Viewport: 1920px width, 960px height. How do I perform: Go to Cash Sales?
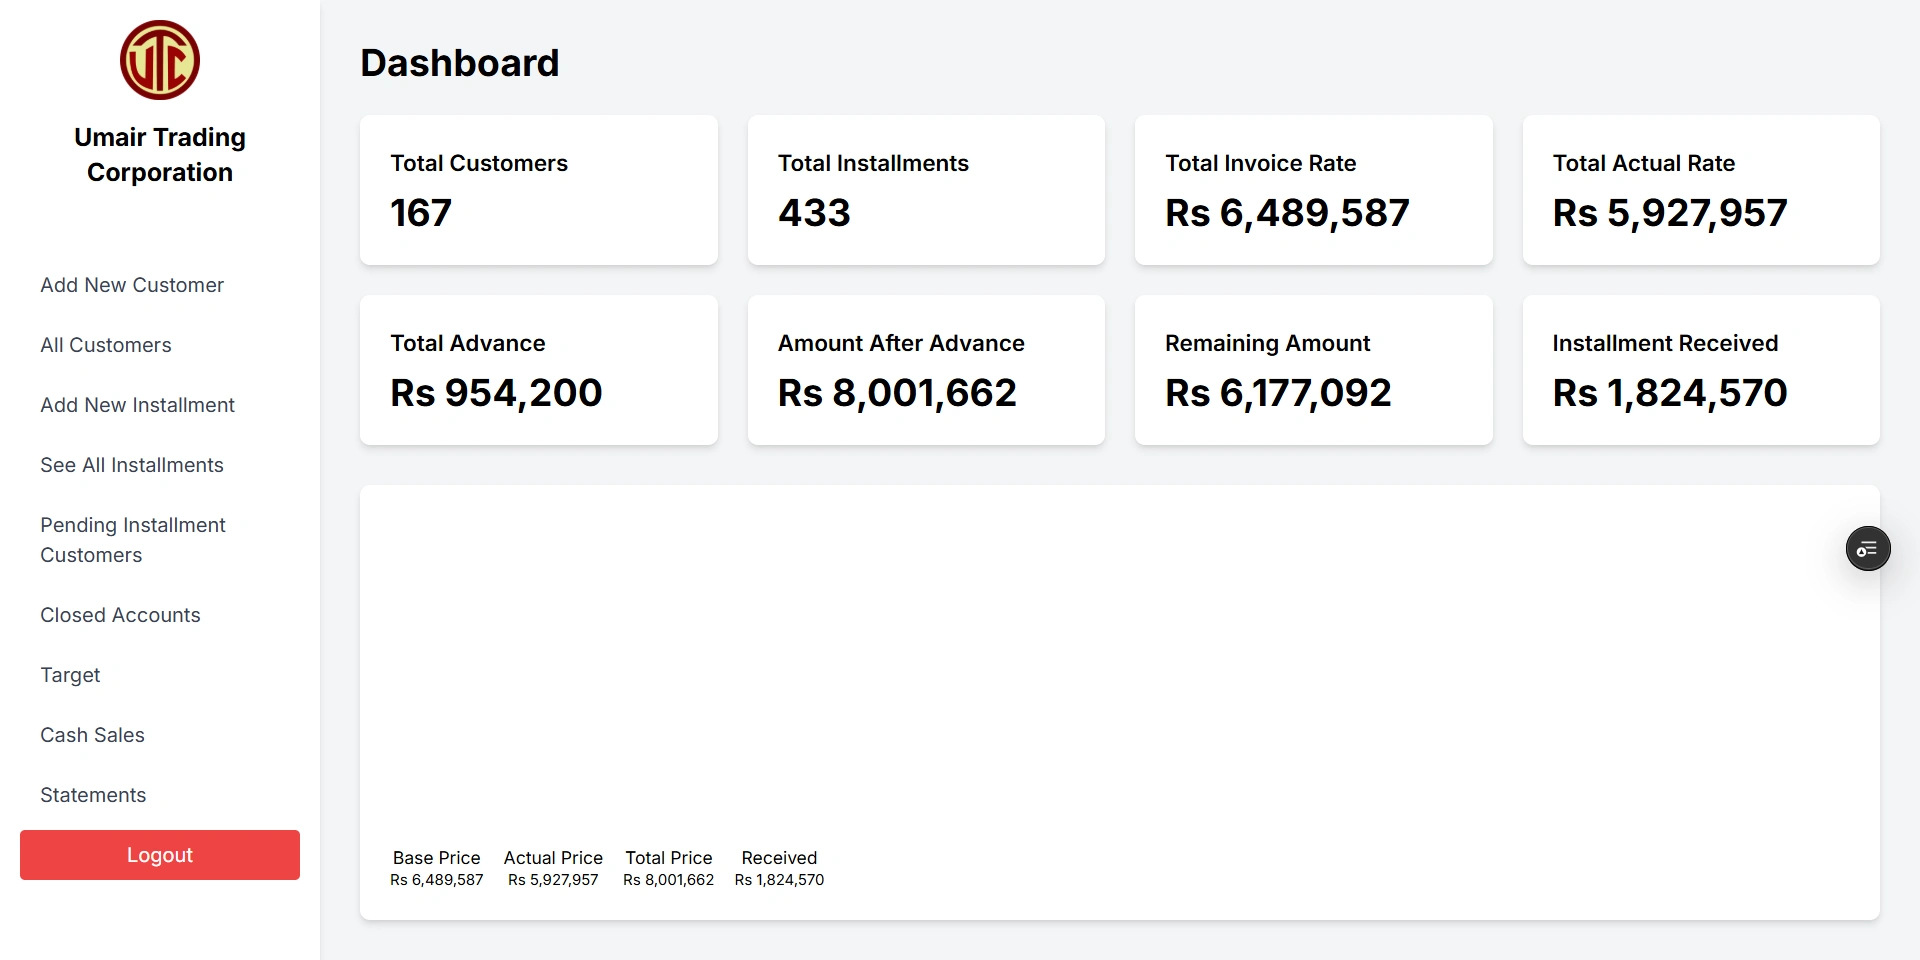92,735
